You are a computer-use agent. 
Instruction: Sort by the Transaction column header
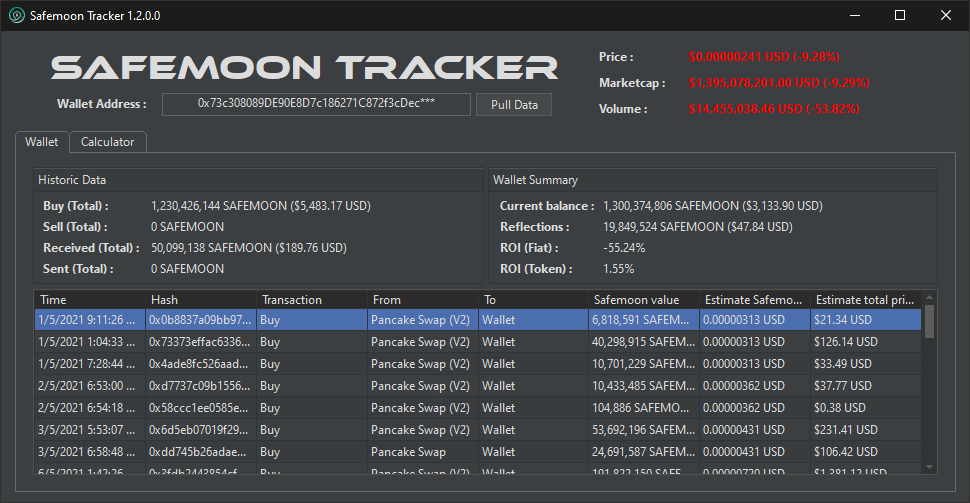tap(312, 299)
